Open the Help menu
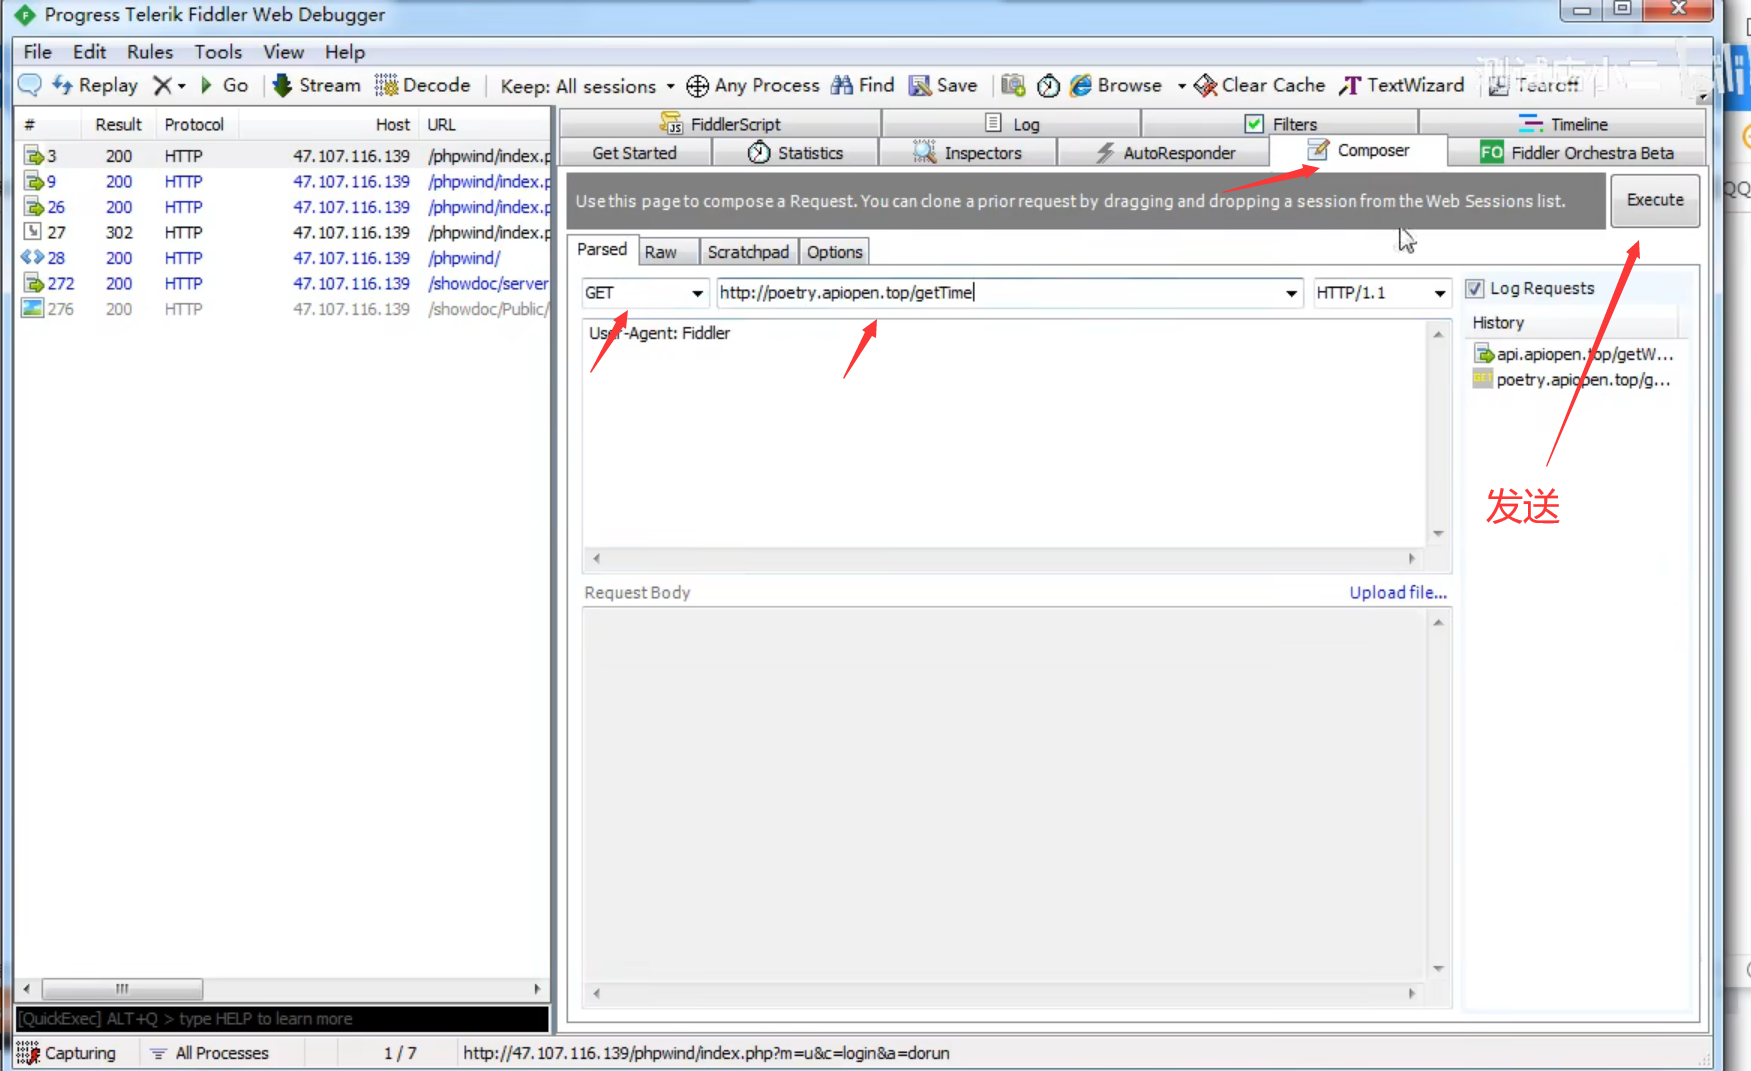 pyautogui.click(x=345, y=52)
